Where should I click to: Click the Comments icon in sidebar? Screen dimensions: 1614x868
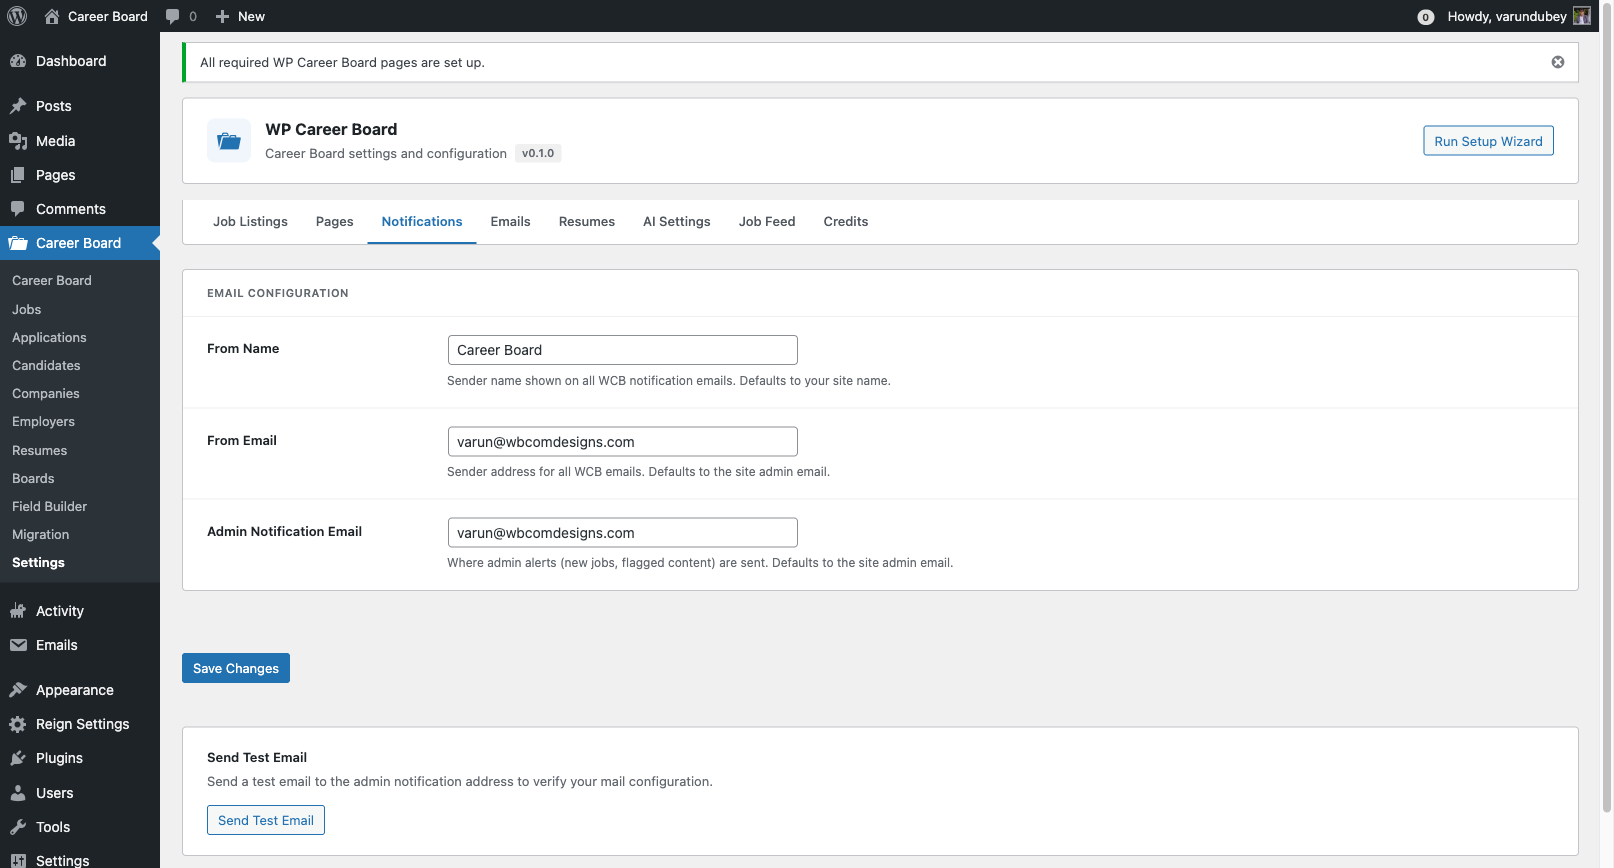point(18,209)
